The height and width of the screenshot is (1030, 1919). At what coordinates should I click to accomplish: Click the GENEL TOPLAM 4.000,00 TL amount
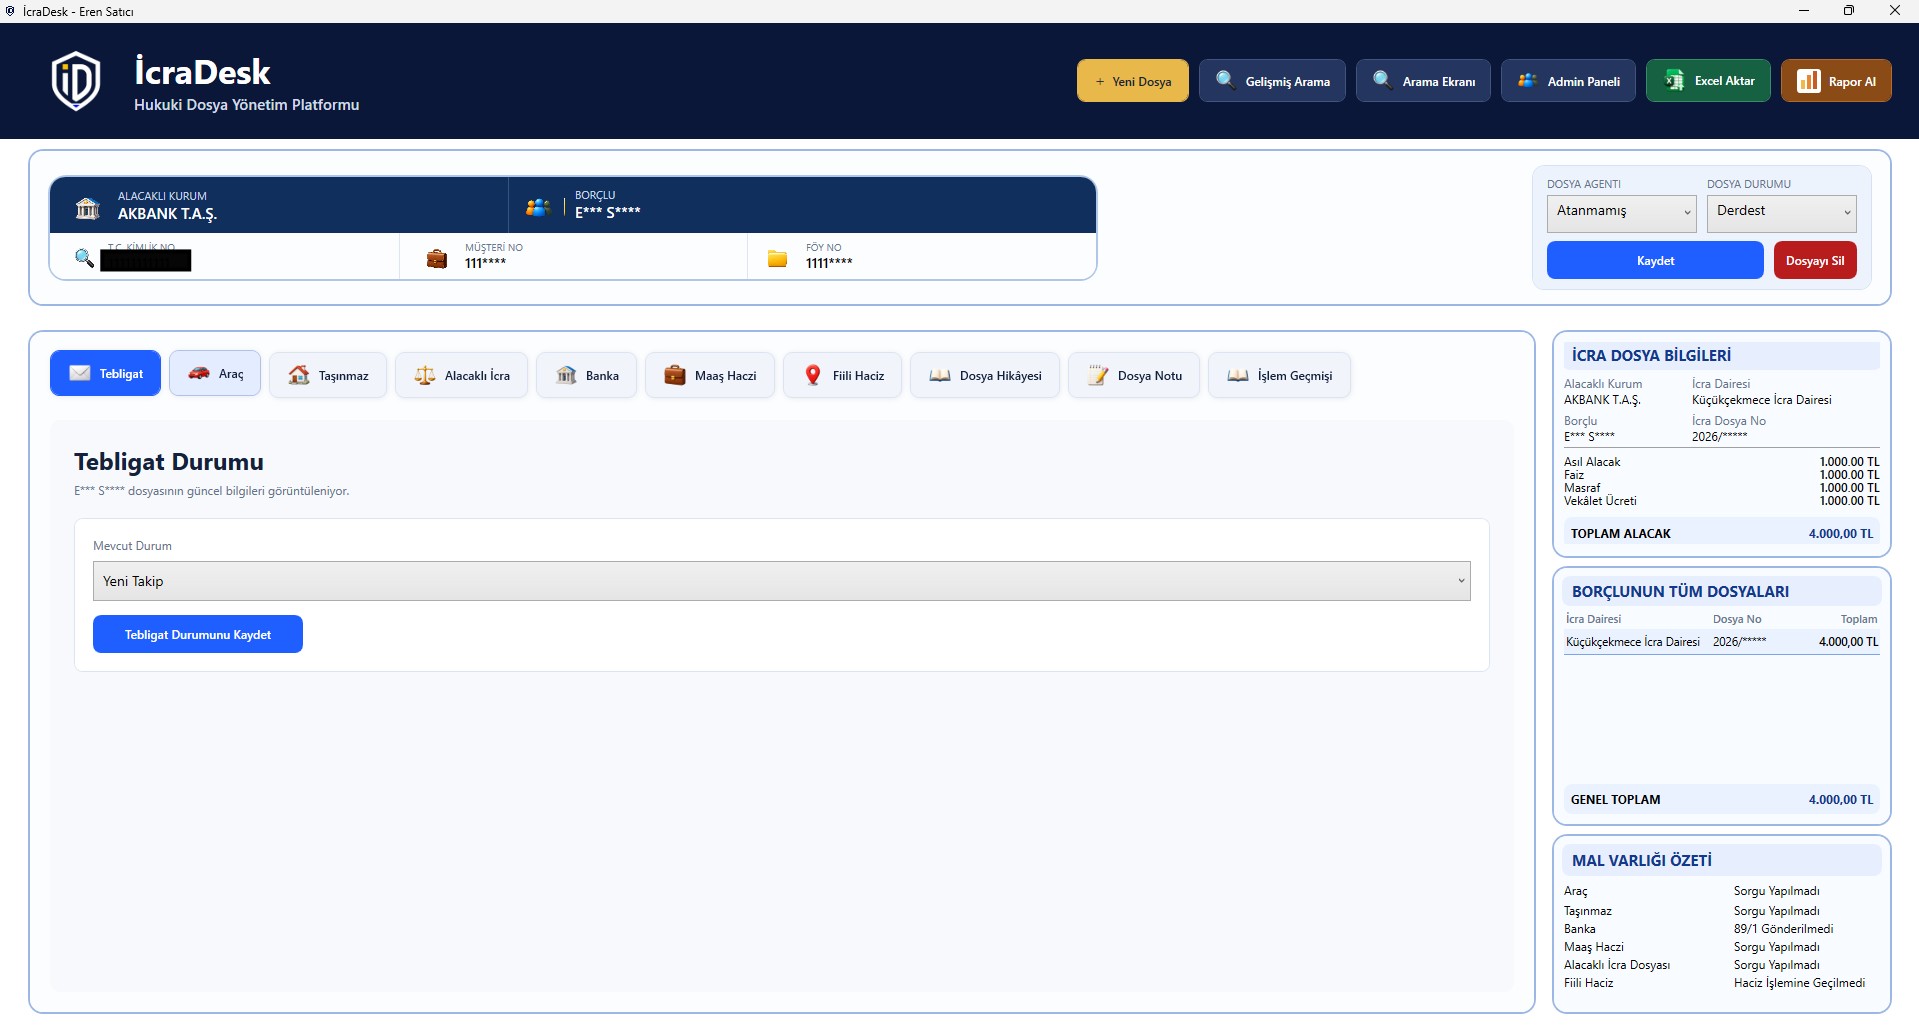tap(1840, 800)
